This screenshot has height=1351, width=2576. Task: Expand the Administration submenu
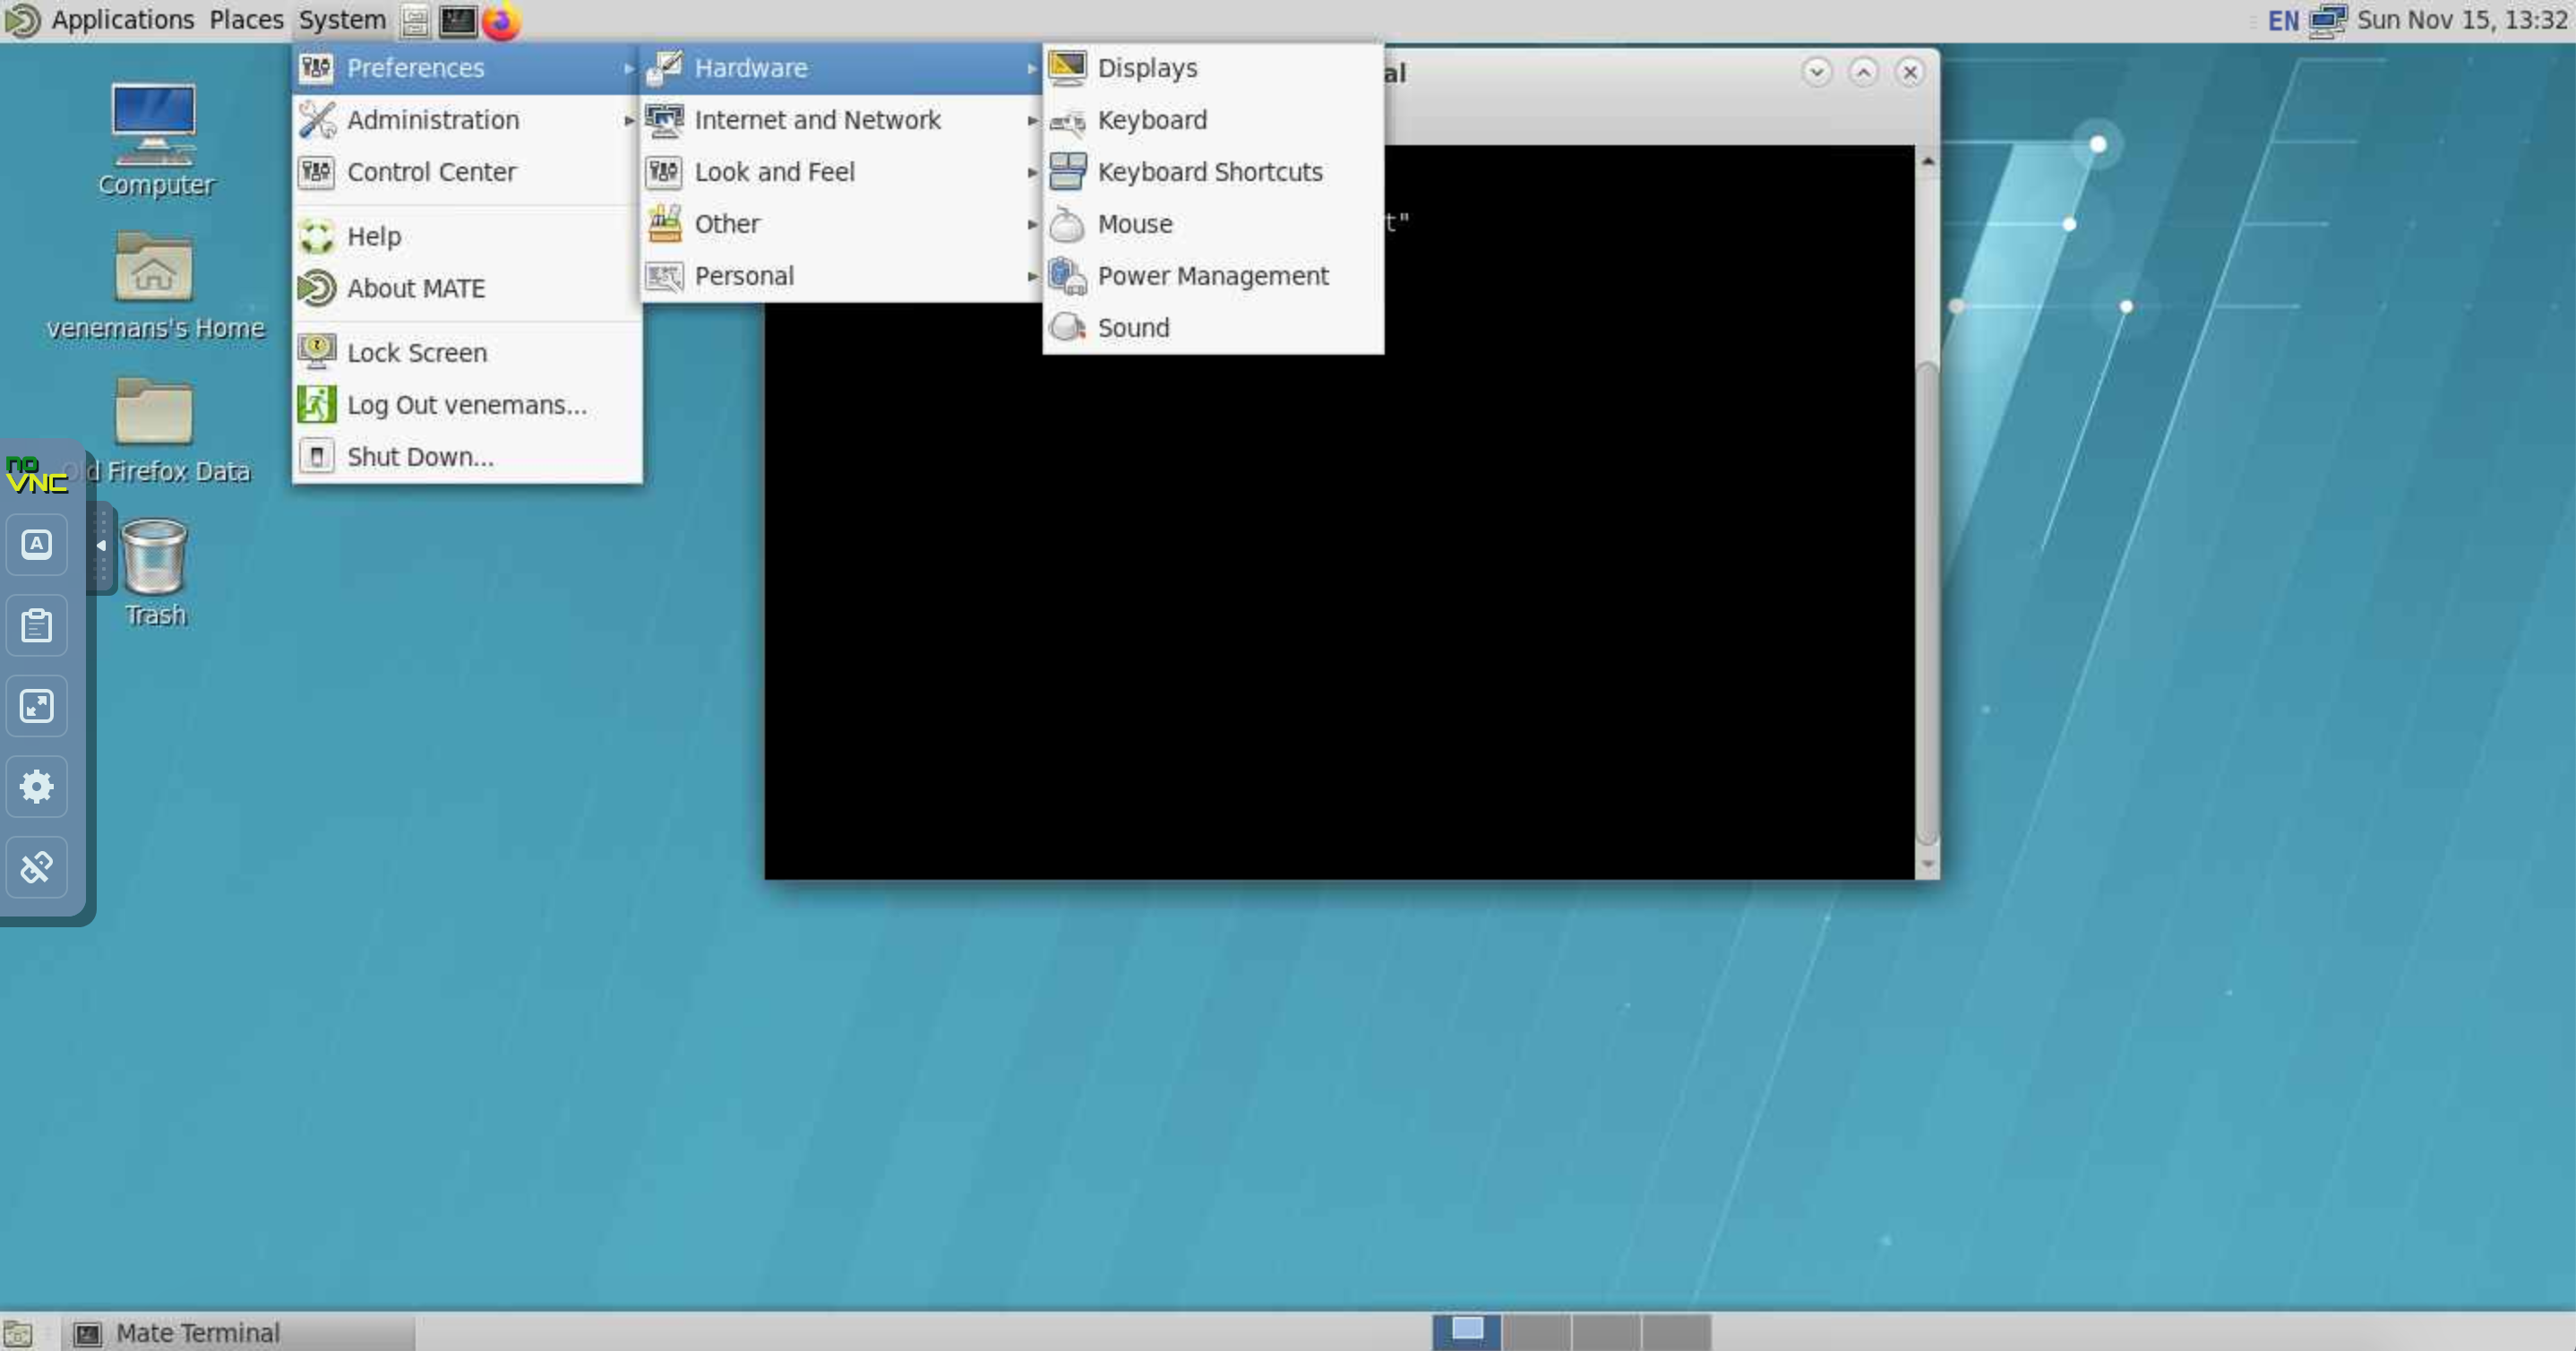pyautogui.click(x=432, y=120)
